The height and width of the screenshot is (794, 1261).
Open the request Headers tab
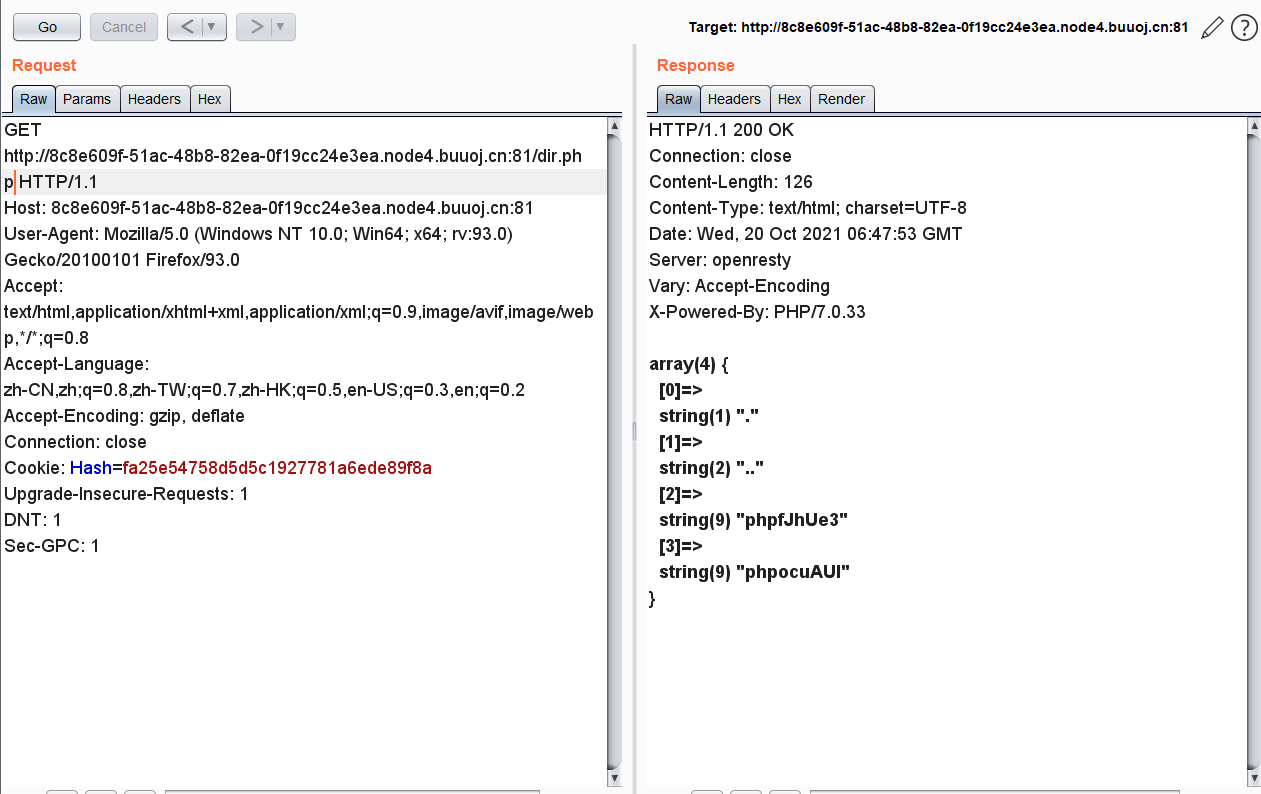[x=154, y=99]
